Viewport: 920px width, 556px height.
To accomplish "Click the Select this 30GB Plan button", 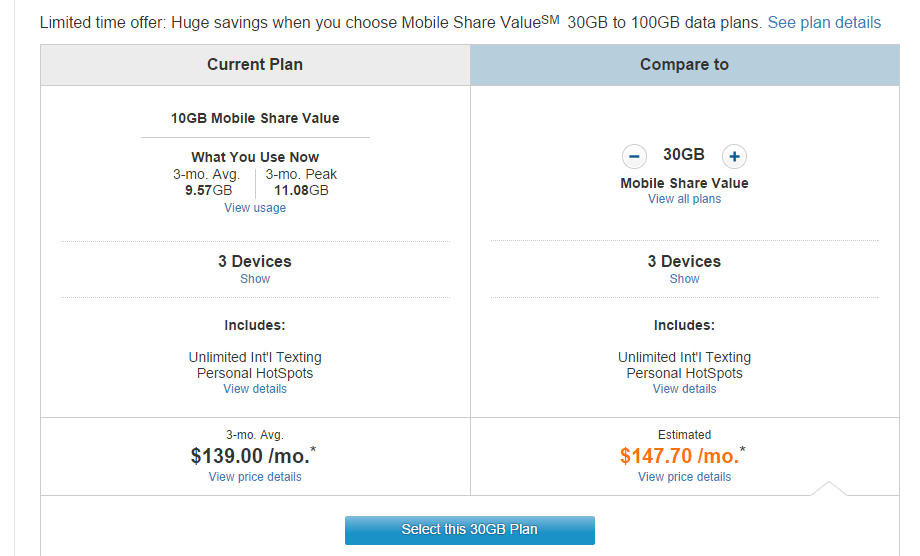I will 469,530.
